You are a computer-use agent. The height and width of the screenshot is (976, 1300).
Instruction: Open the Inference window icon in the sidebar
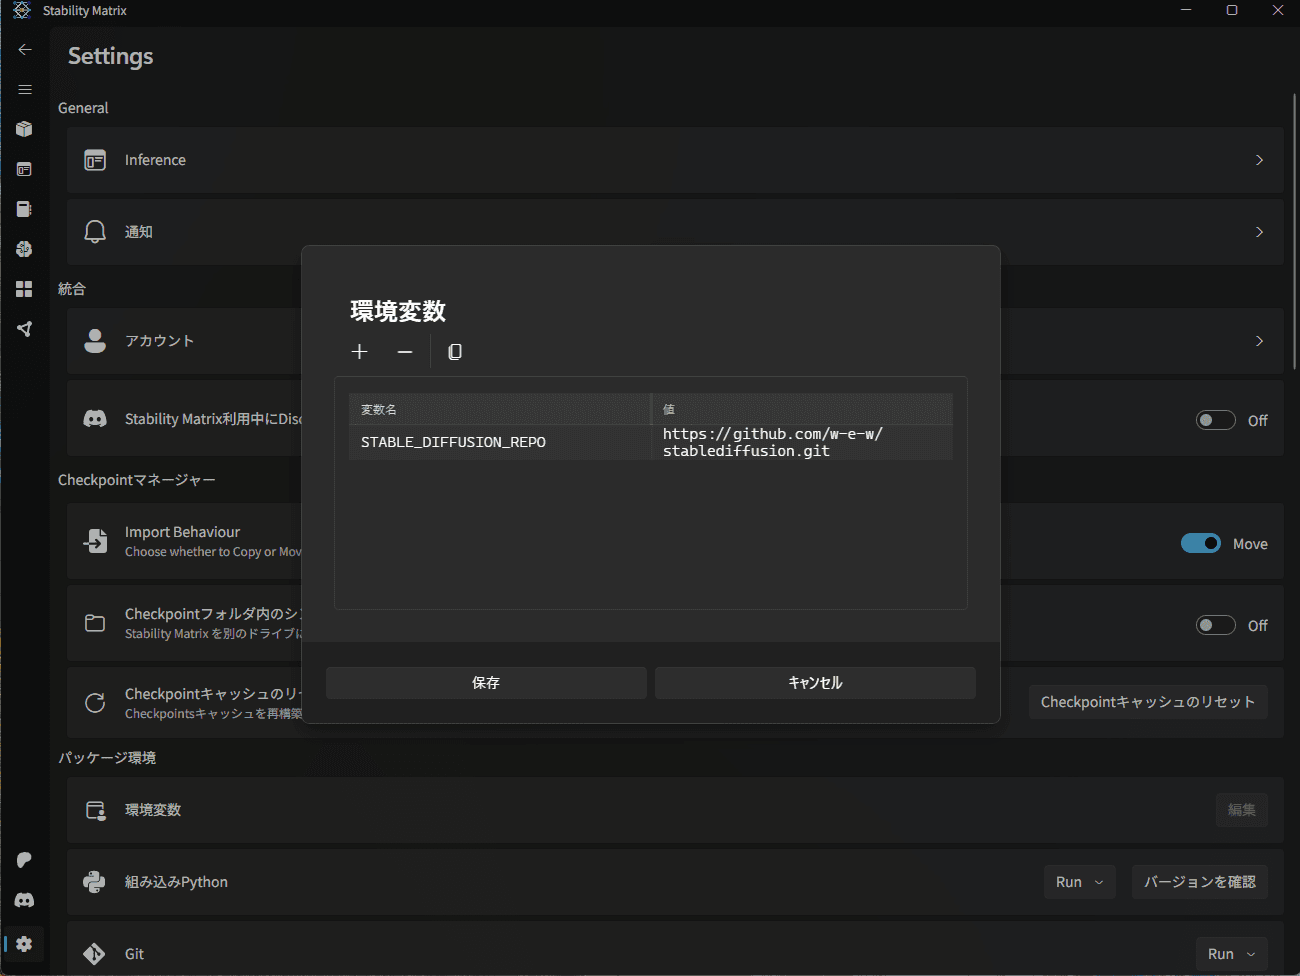point(25,169)
